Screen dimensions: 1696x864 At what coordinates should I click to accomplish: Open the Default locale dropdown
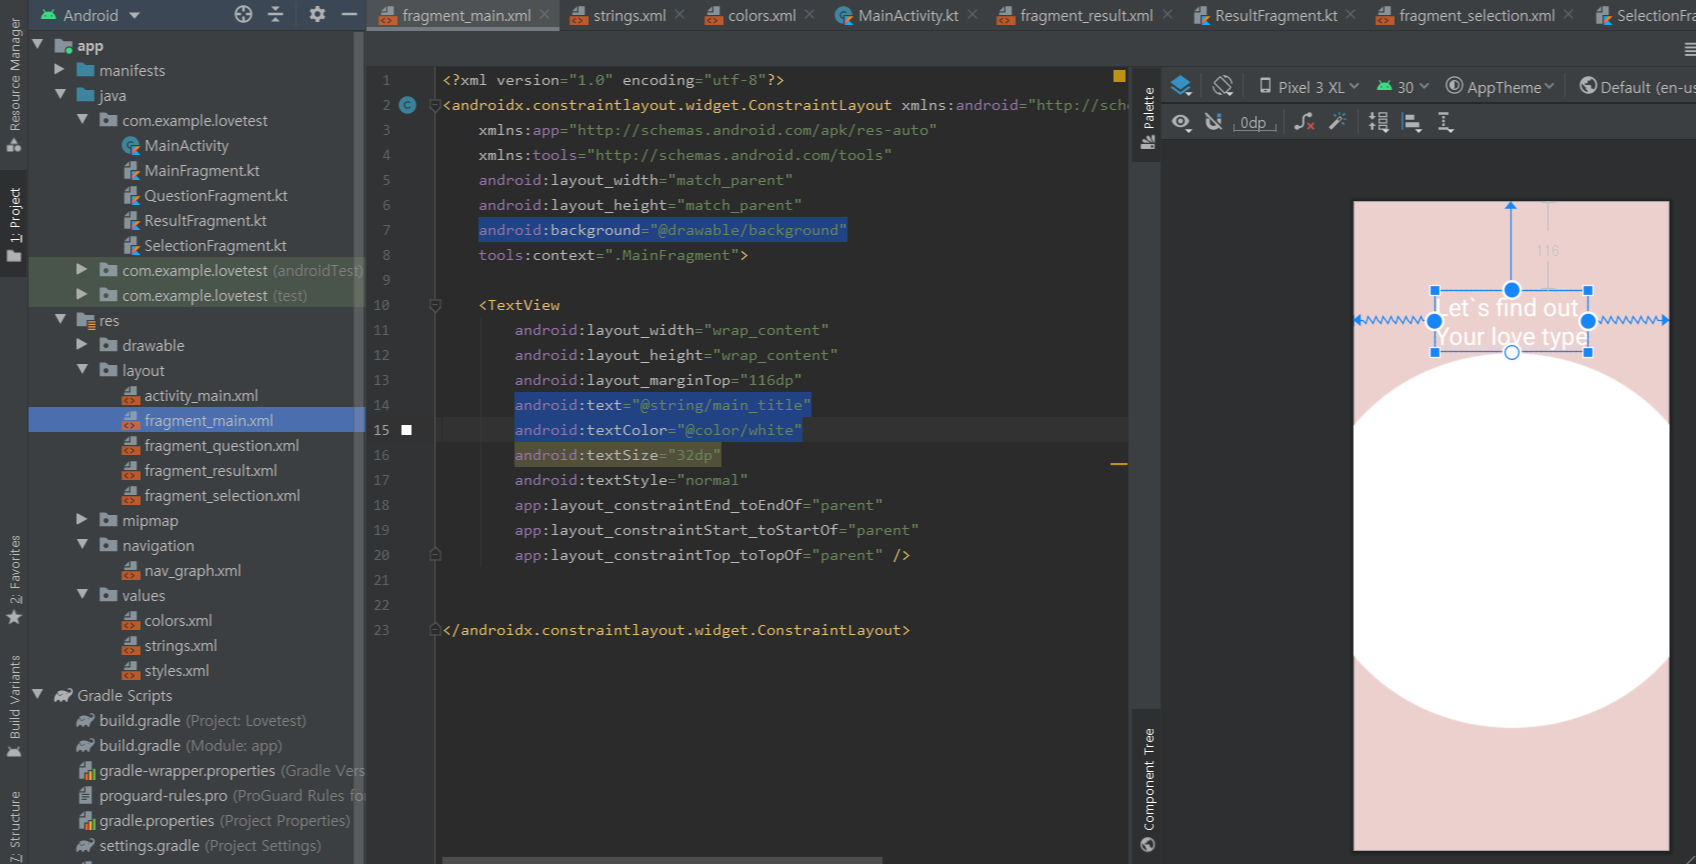[x=1637, y=87]
